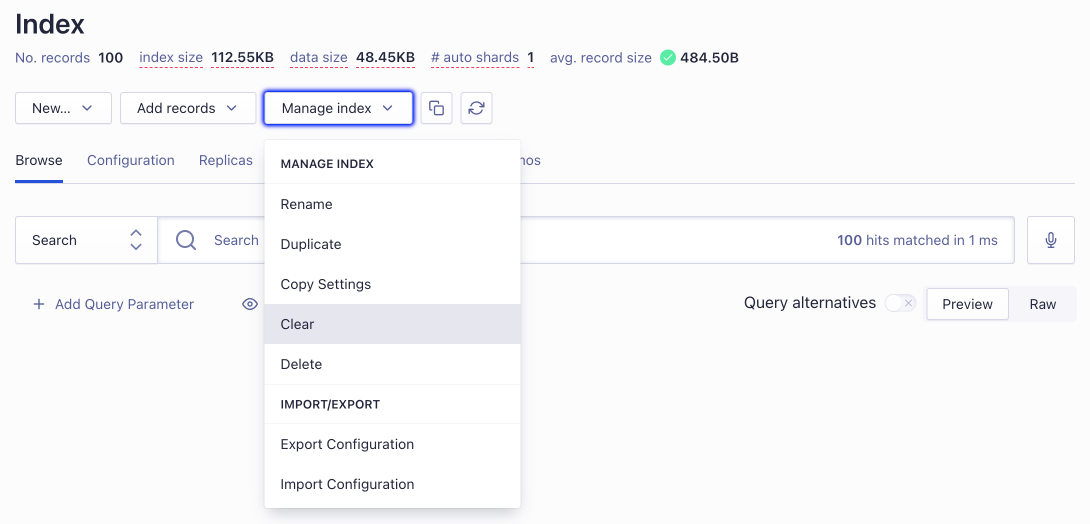Click the 112.55KB value
The height and width of the screenshot is (524, 1090).
point(243,58)
